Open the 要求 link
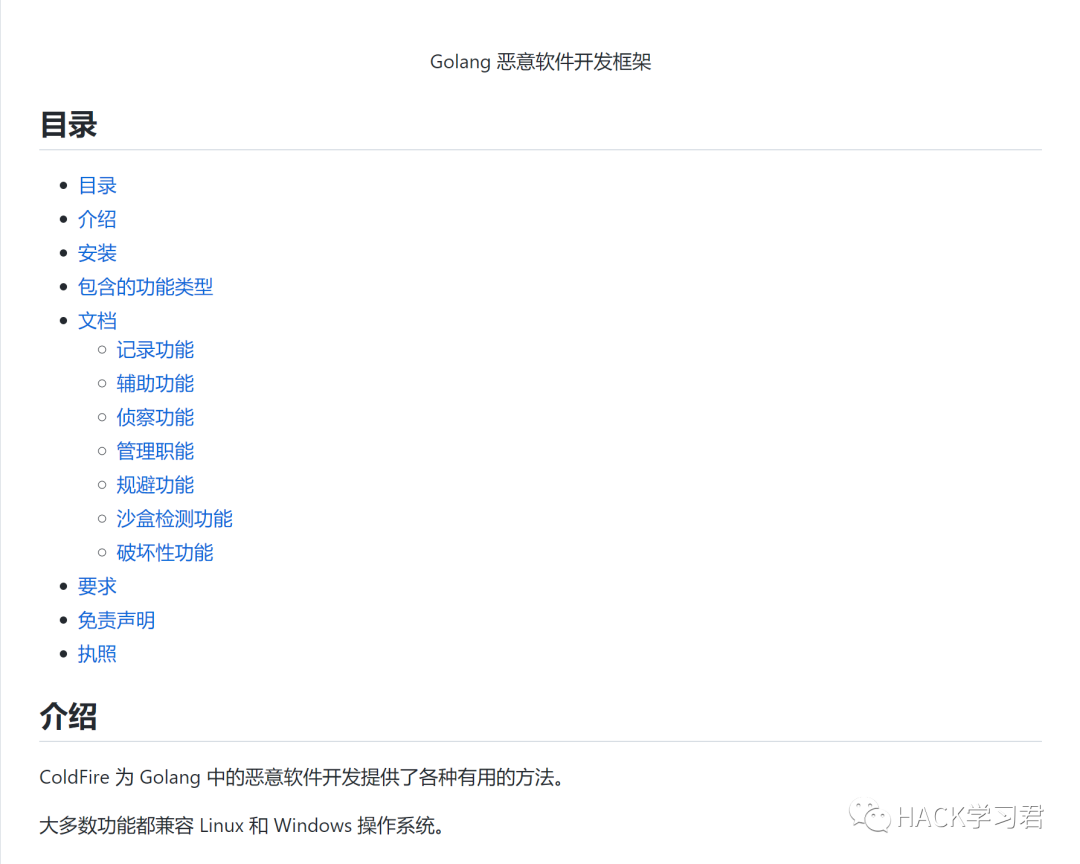The height and width of the screenshot is (864, 1080). (97, 586)
